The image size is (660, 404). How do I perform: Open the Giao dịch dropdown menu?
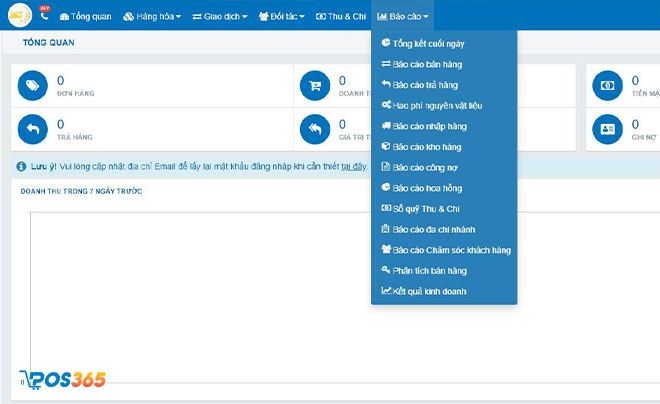coord(218,17)
